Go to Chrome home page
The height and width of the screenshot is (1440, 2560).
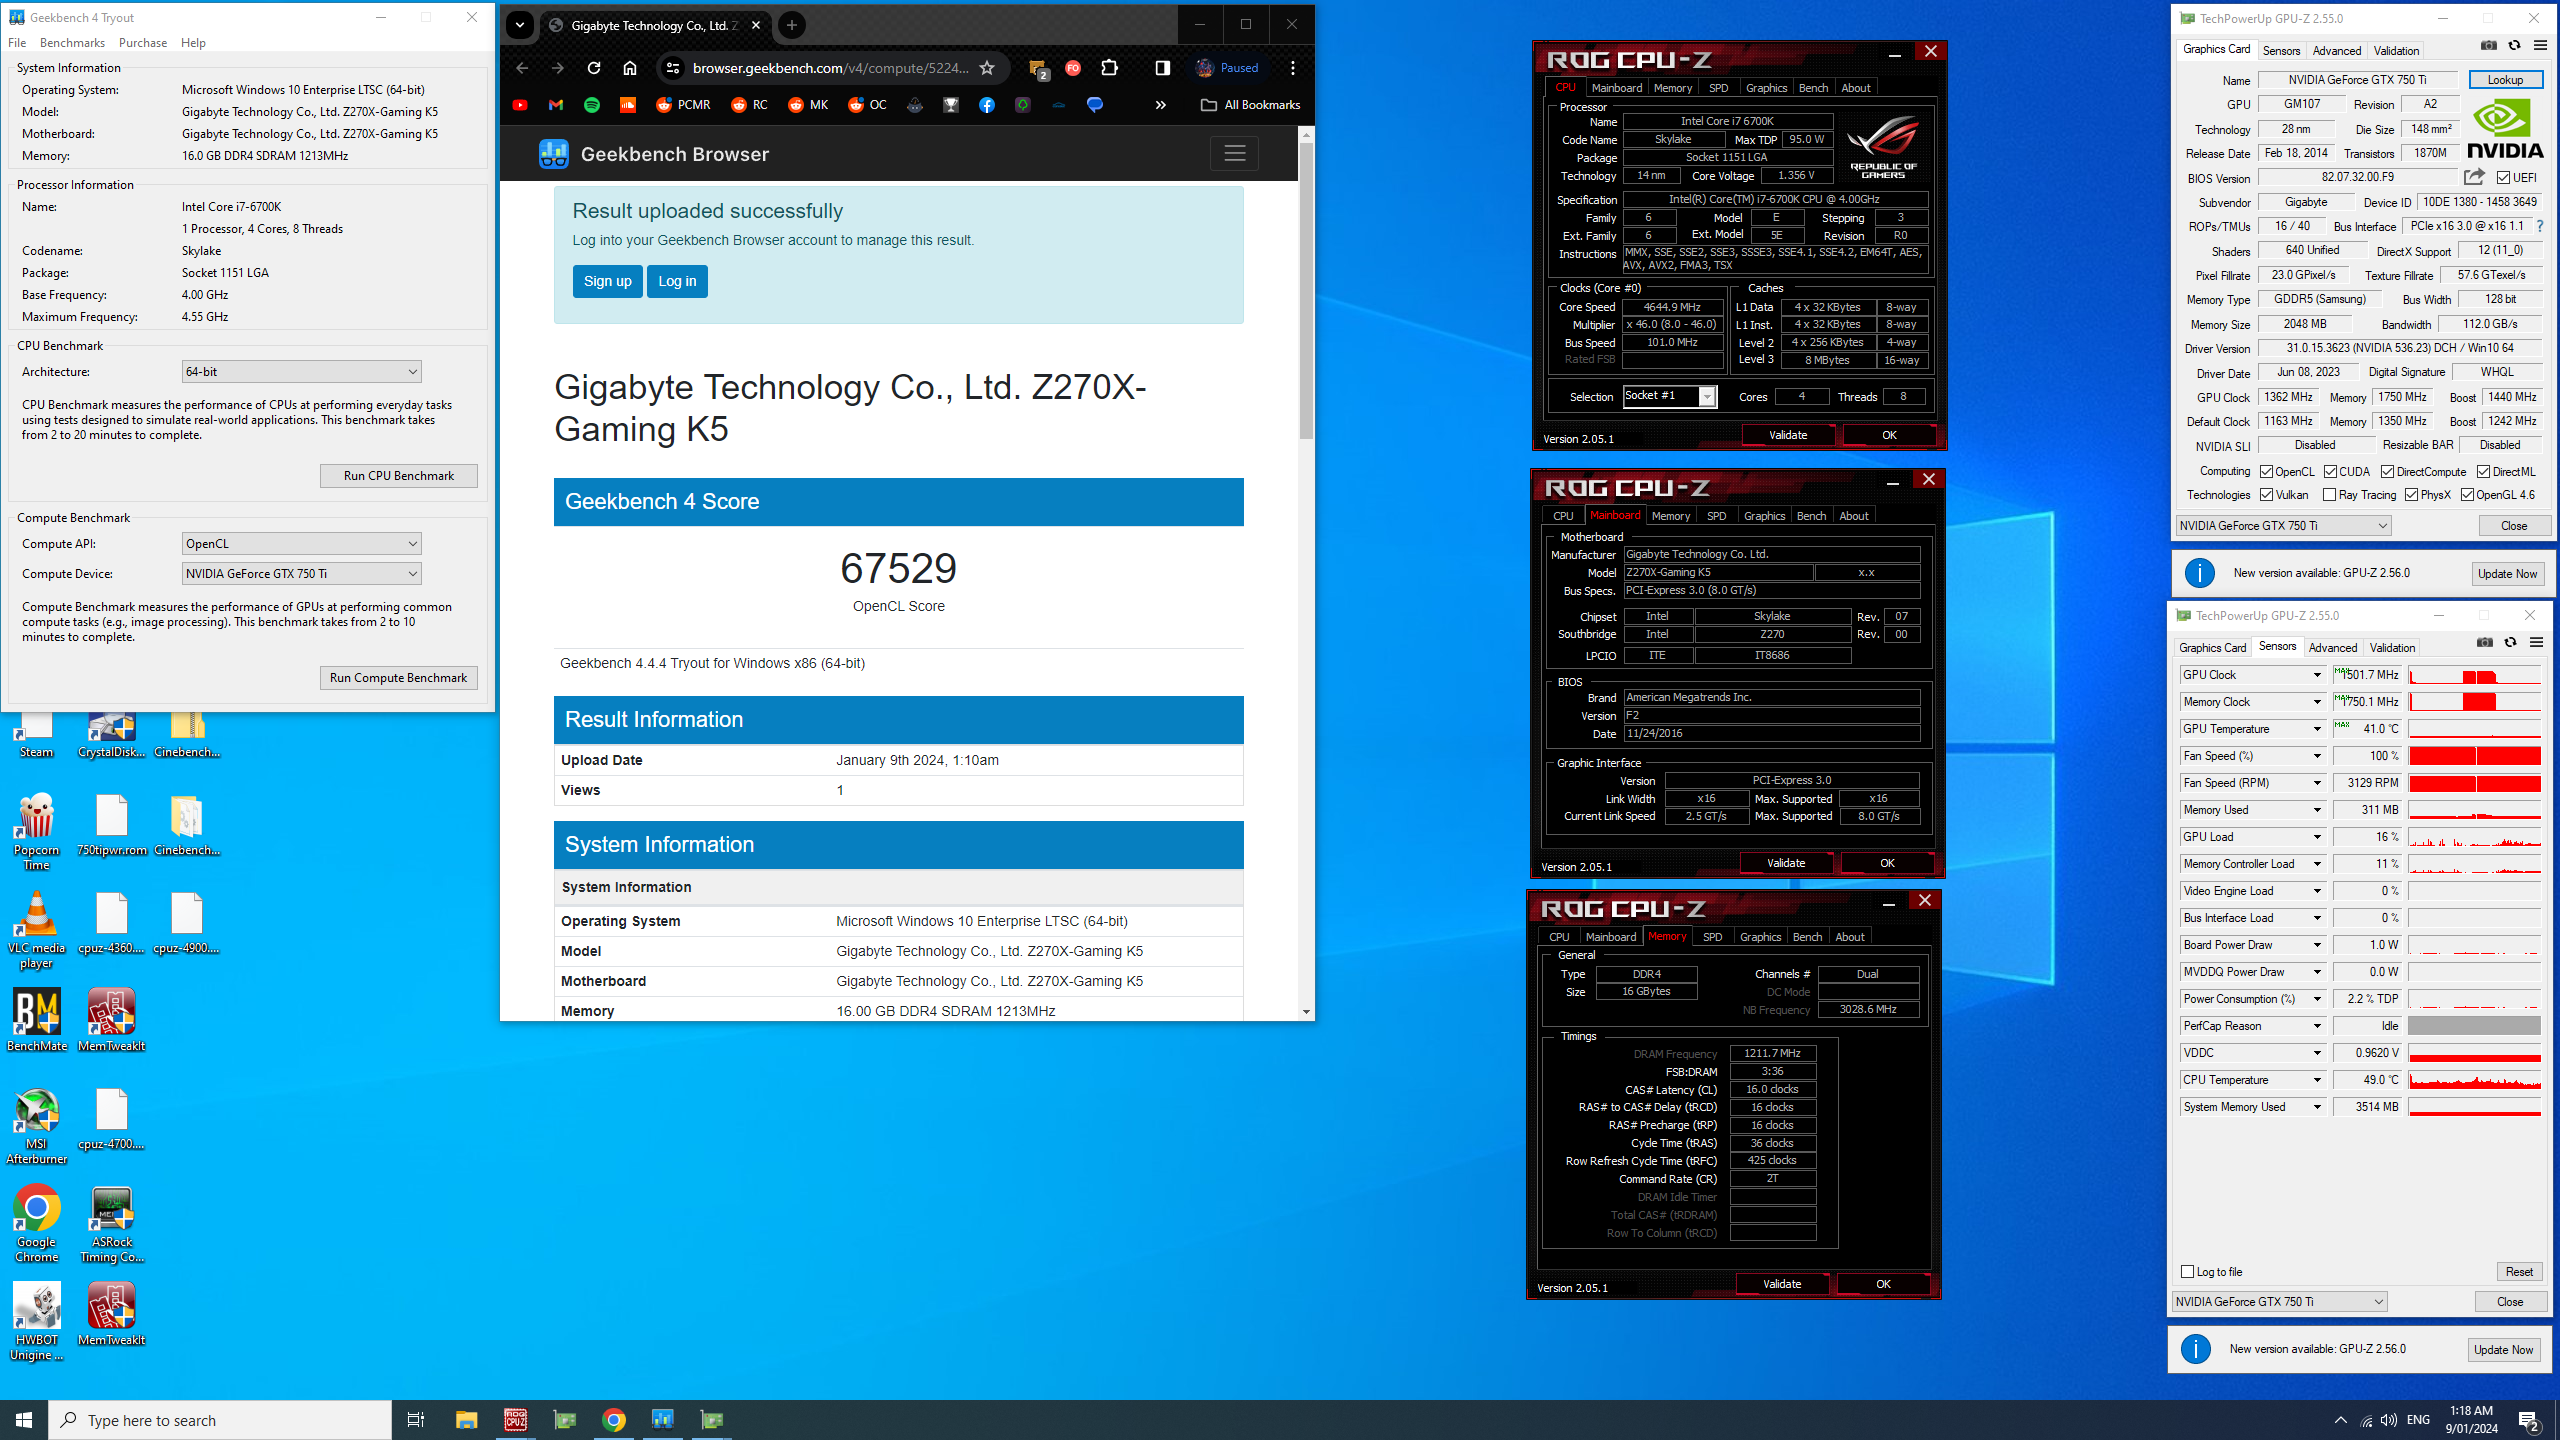pos(630,68)
